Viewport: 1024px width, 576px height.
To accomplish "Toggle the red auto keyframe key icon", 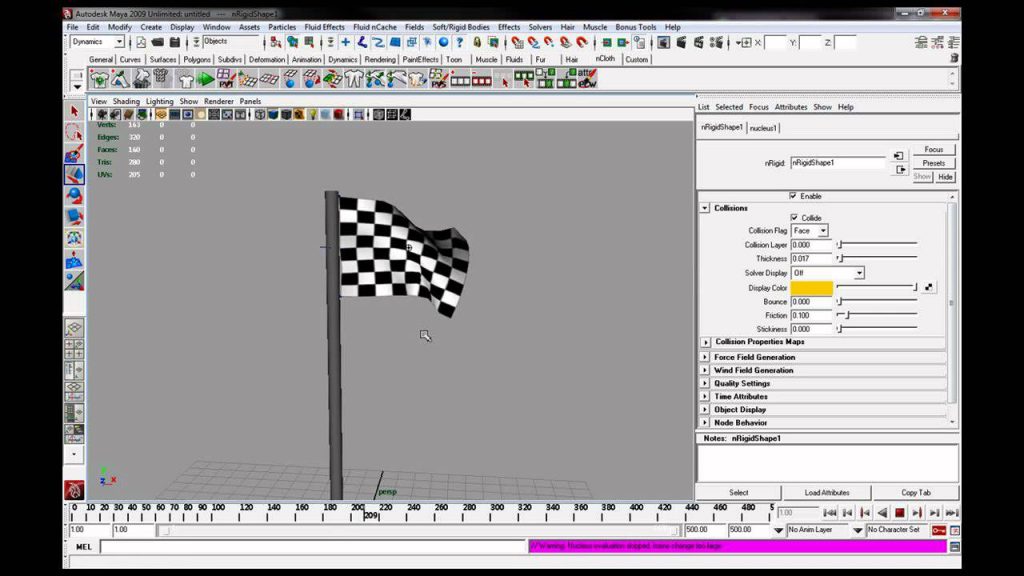I will tap(939, 530).
